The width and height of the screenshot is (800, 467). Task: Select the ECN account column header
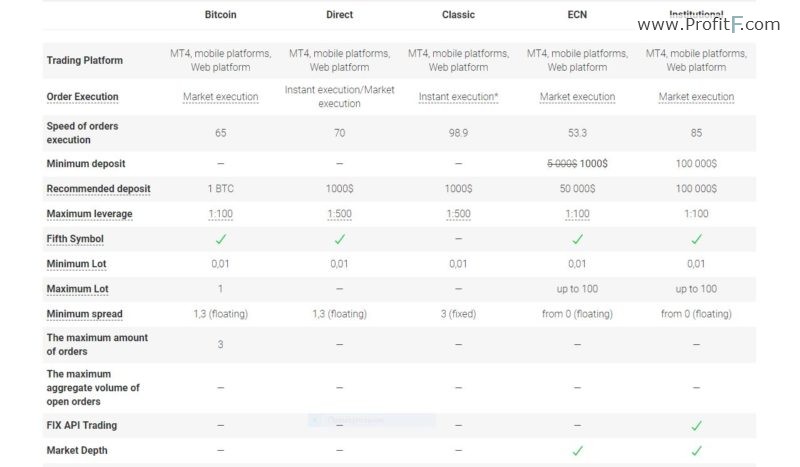(x=577, y=15)
